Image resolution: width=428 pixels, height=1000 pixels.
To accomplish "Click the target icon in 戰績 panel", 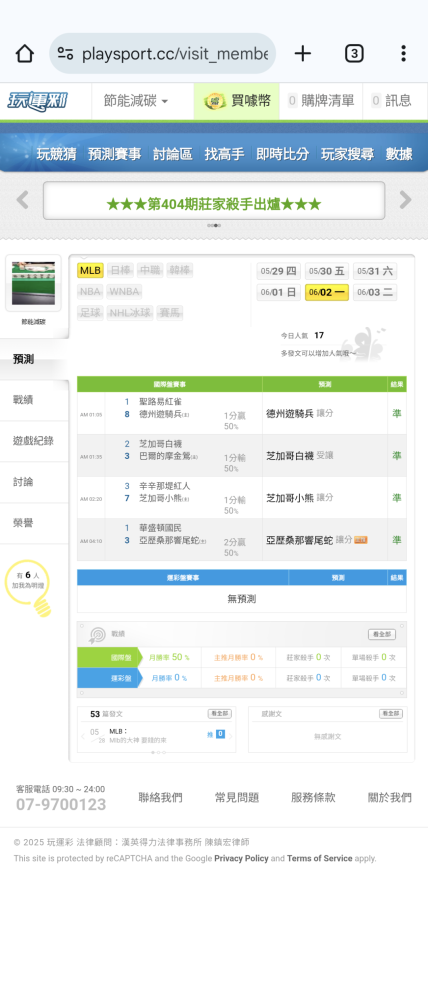I will (x=97, y=635).
